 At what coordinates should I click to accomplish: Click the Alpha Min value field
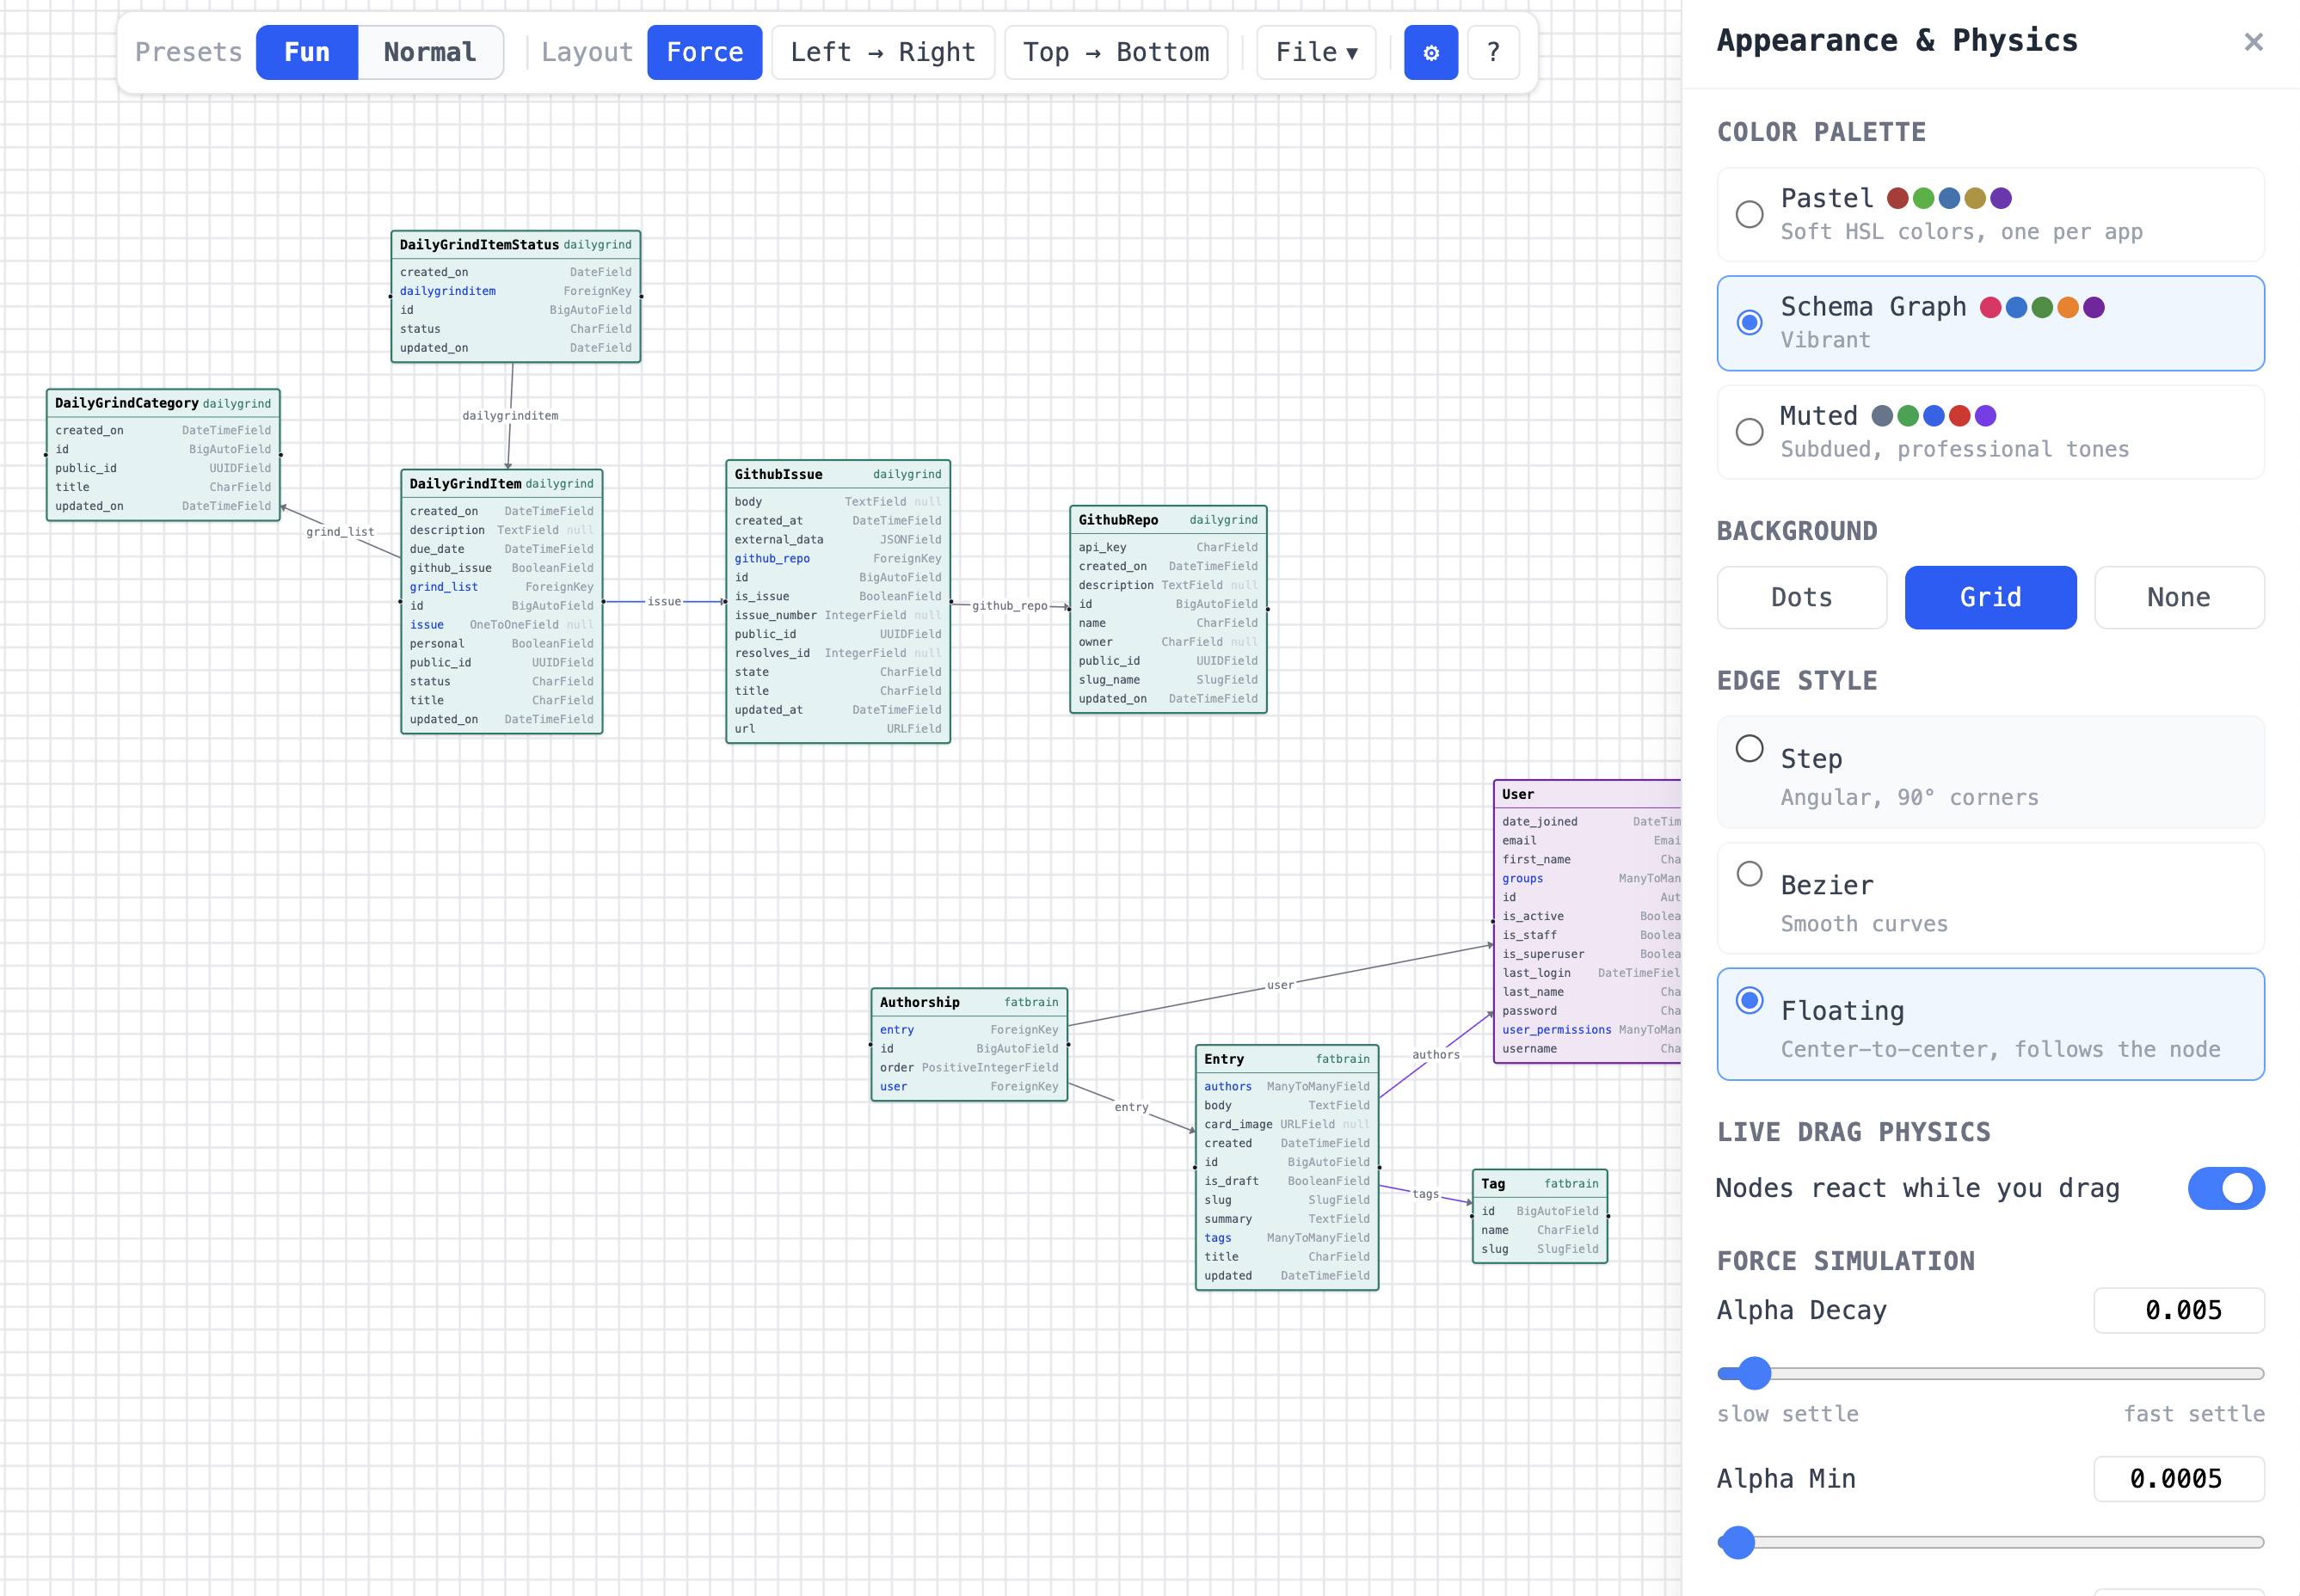coord(2178,1478)
